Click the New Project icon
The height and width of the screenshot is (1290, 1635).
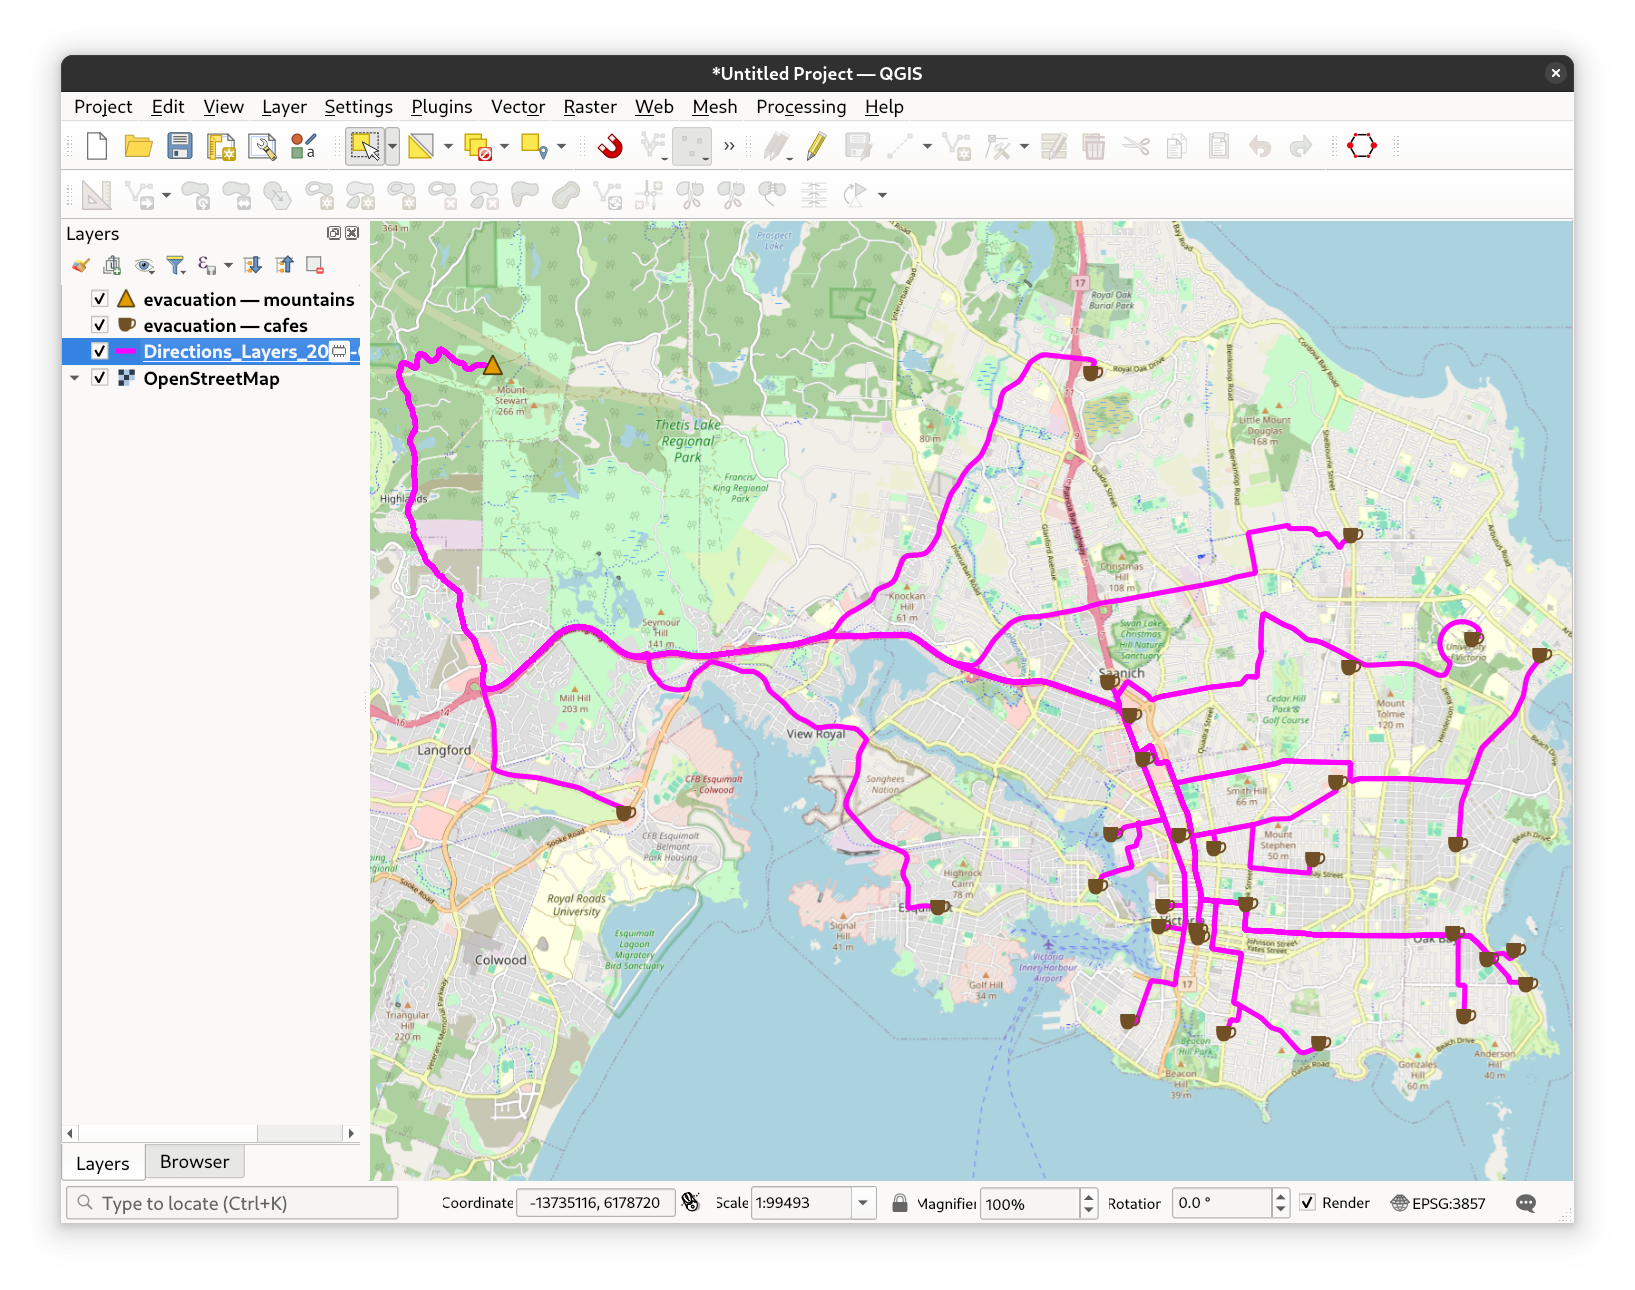97,147
